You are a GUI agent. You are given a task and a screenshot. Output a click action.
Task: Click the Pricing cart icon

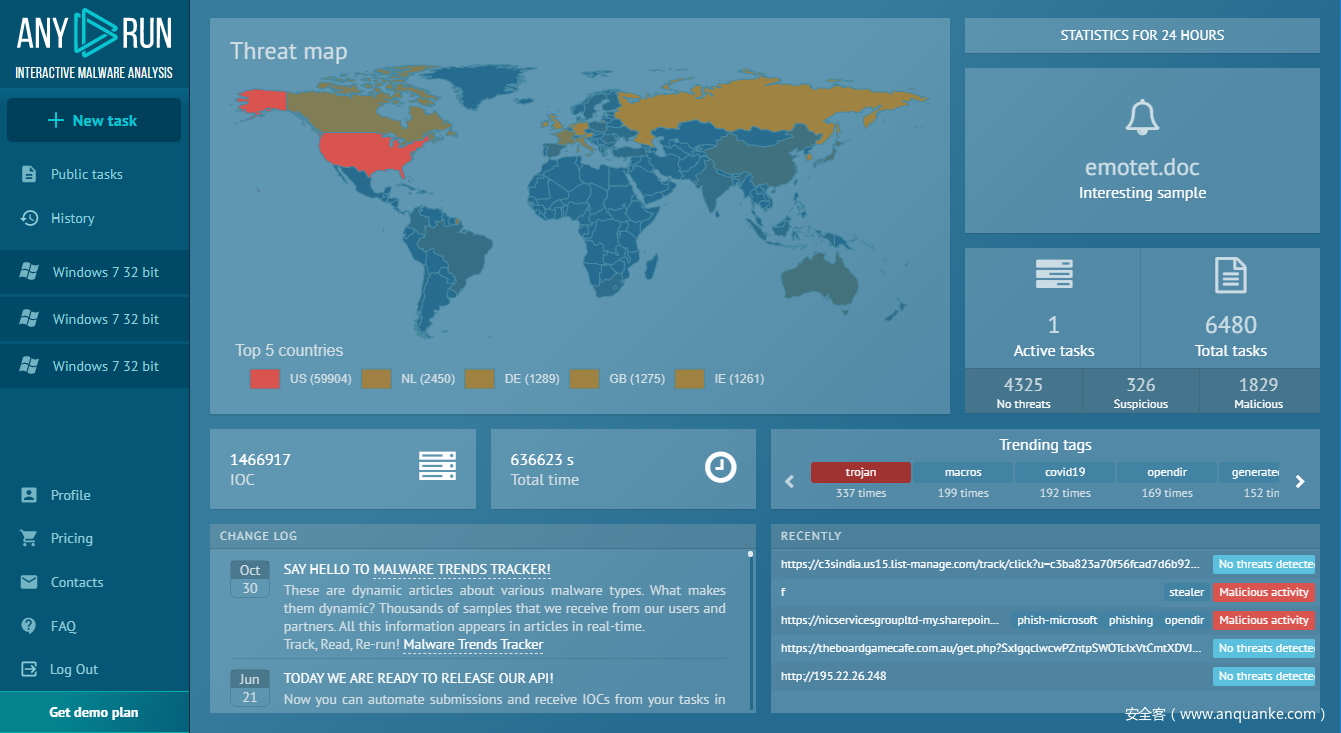(x=29, y=538)
